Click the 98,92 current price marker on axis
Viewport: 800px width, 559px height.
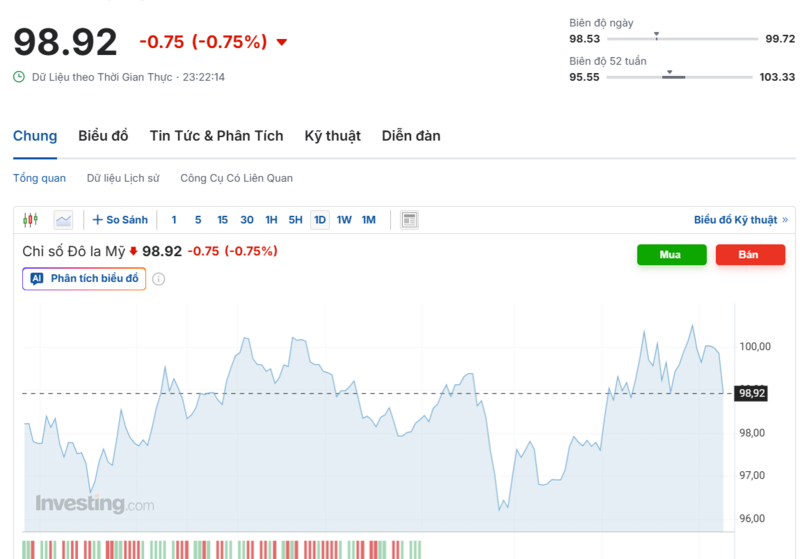tap(751, 393)
